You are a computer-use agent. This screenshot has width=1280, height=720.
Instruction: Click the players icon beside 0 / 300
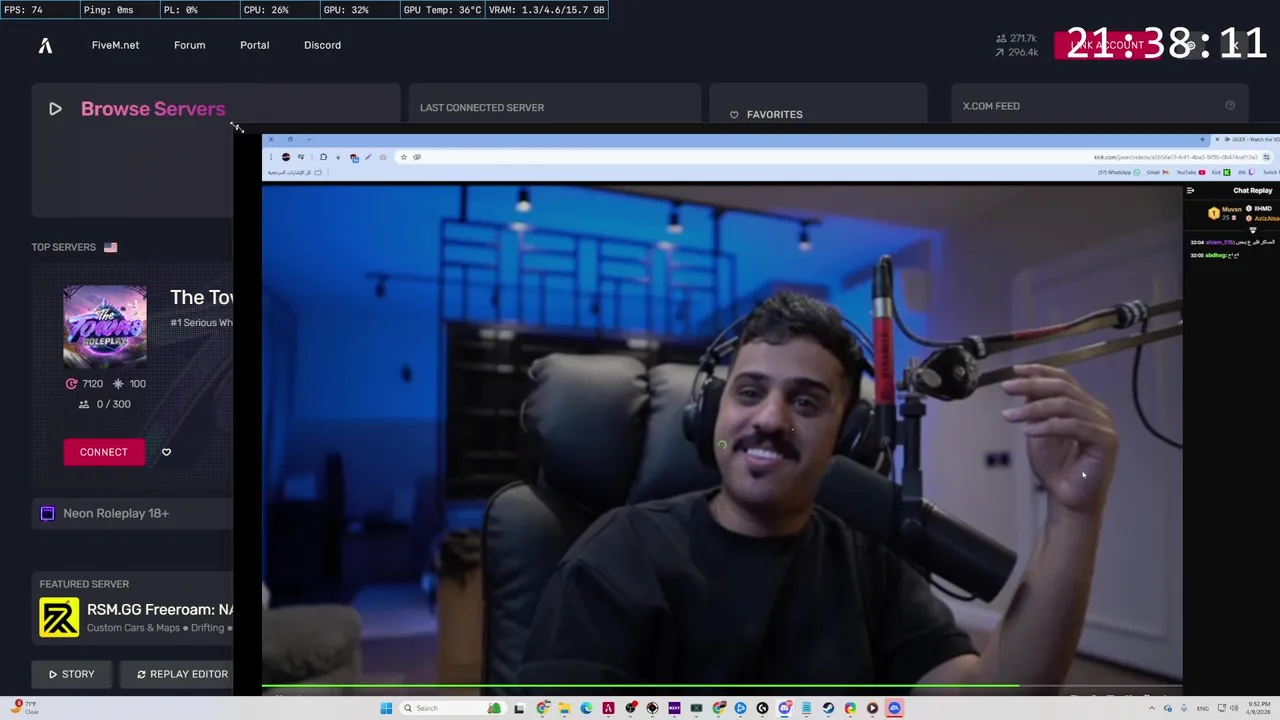(84, 404)
